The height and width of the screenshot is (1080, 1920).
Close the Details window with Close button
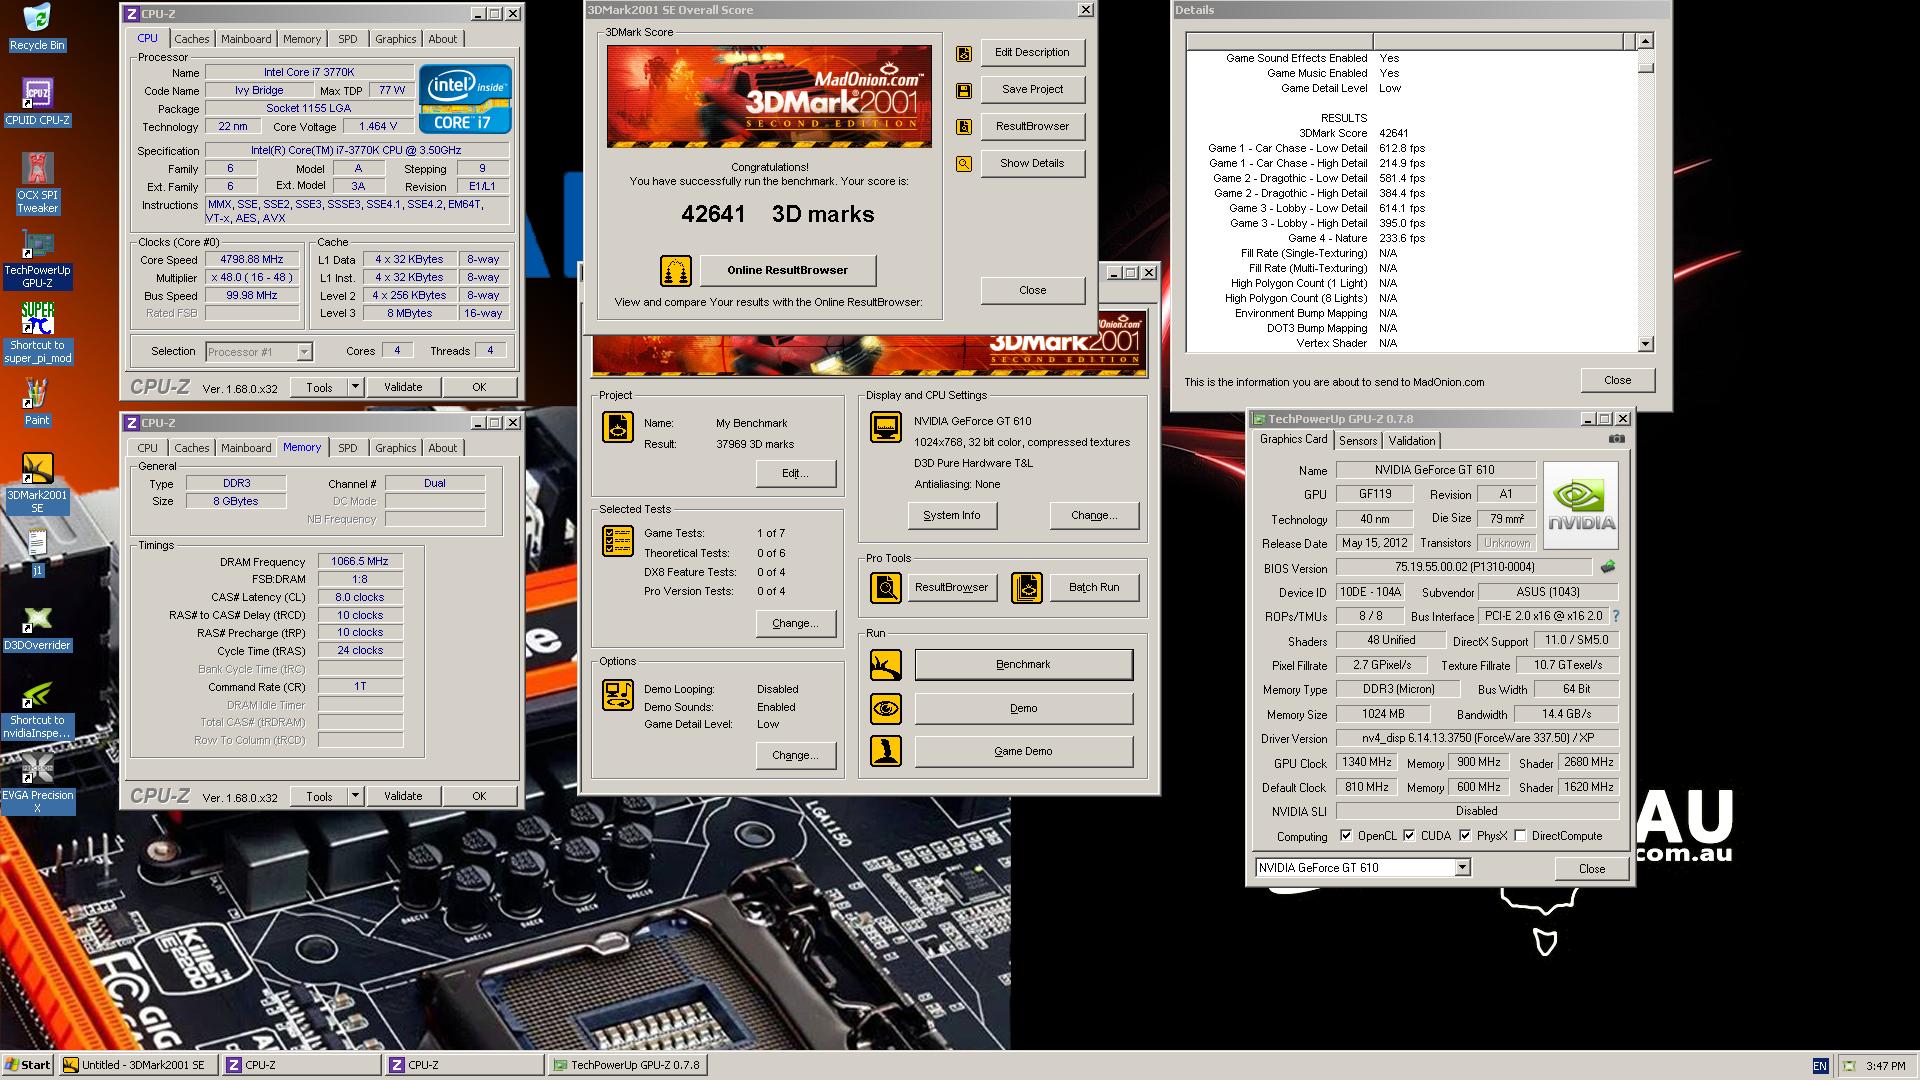pos(1617,381)
